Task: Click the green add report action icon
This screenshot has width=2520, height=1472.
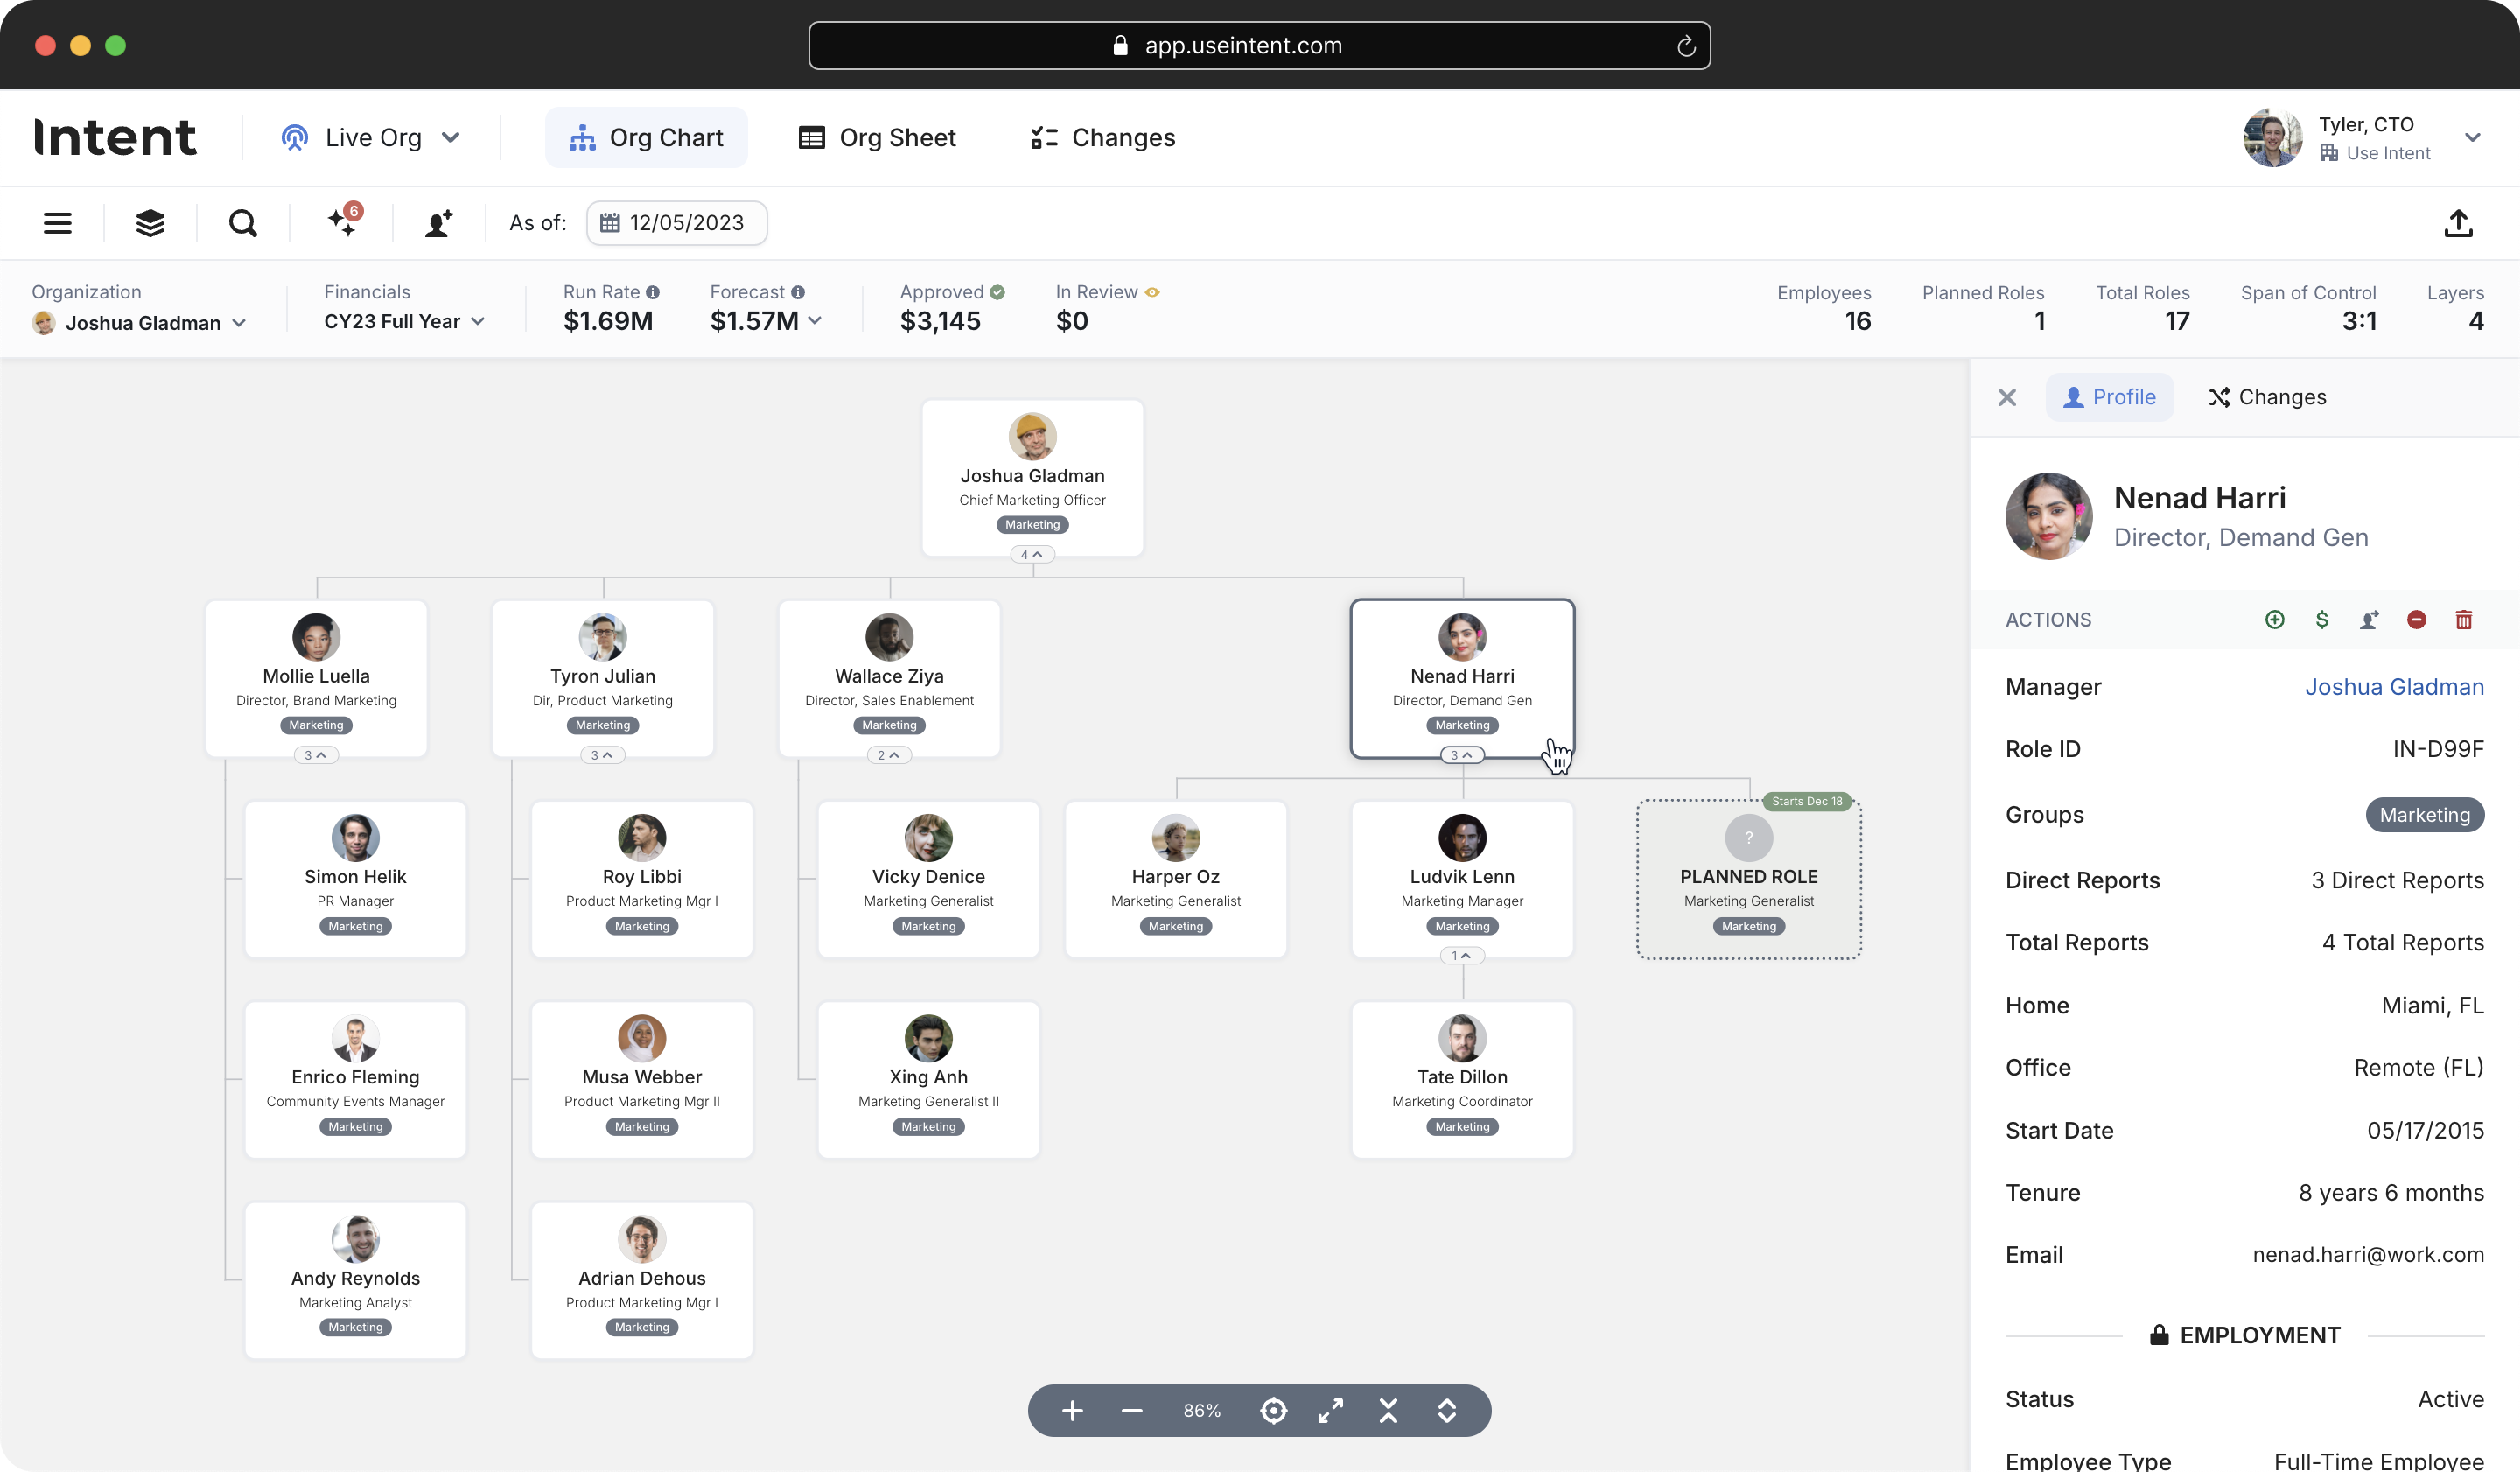Action: (2274, 620)
